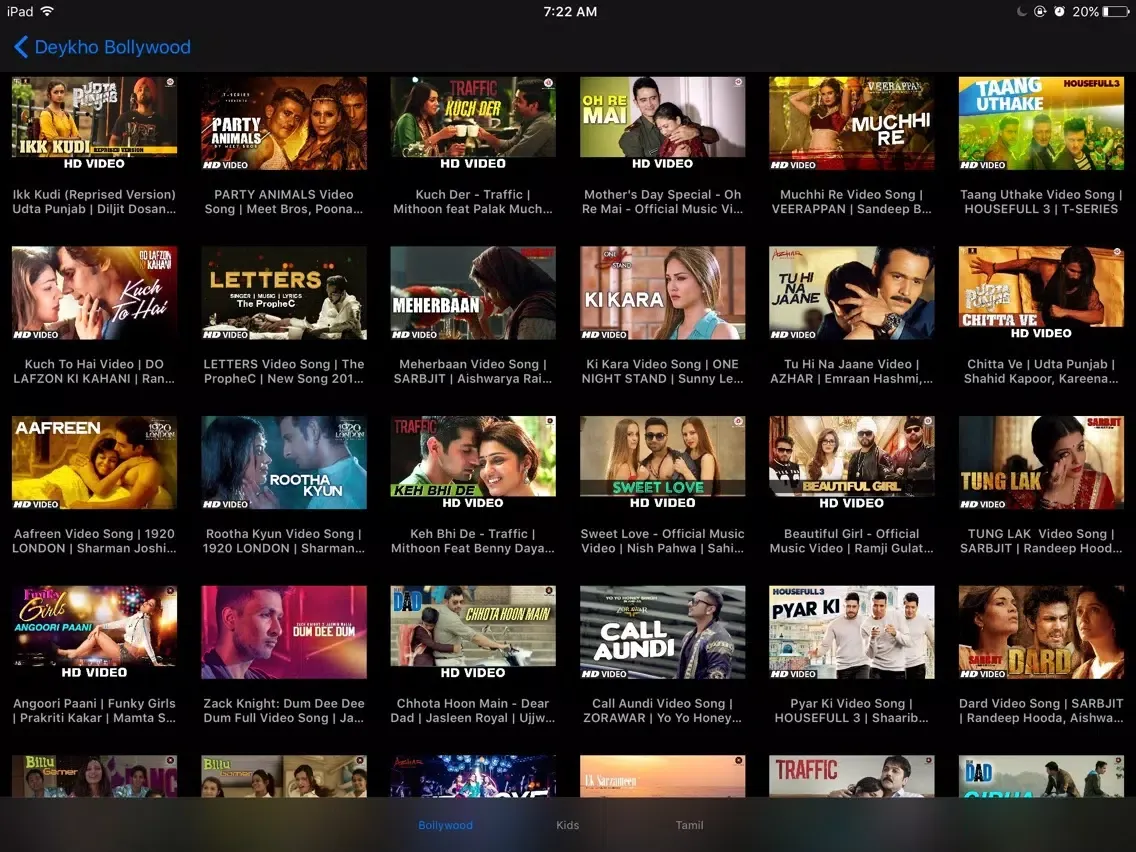Open the Ikk Kudi video thumbnail
Viewport: 1136px width, 852px height.
(x=94, y=123)
